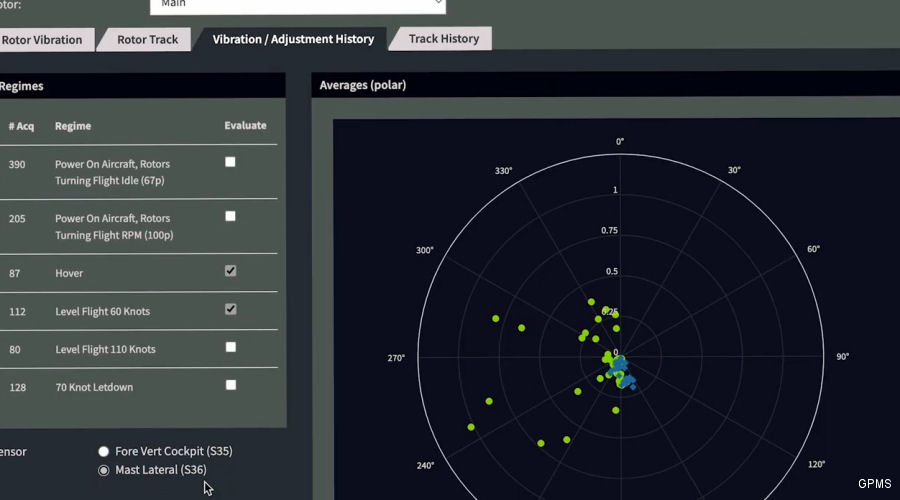Disable Evaluate for Level Flight 60 Knots
The height and width of the screenshot is (500, 900).
click(x=231, y=309)
